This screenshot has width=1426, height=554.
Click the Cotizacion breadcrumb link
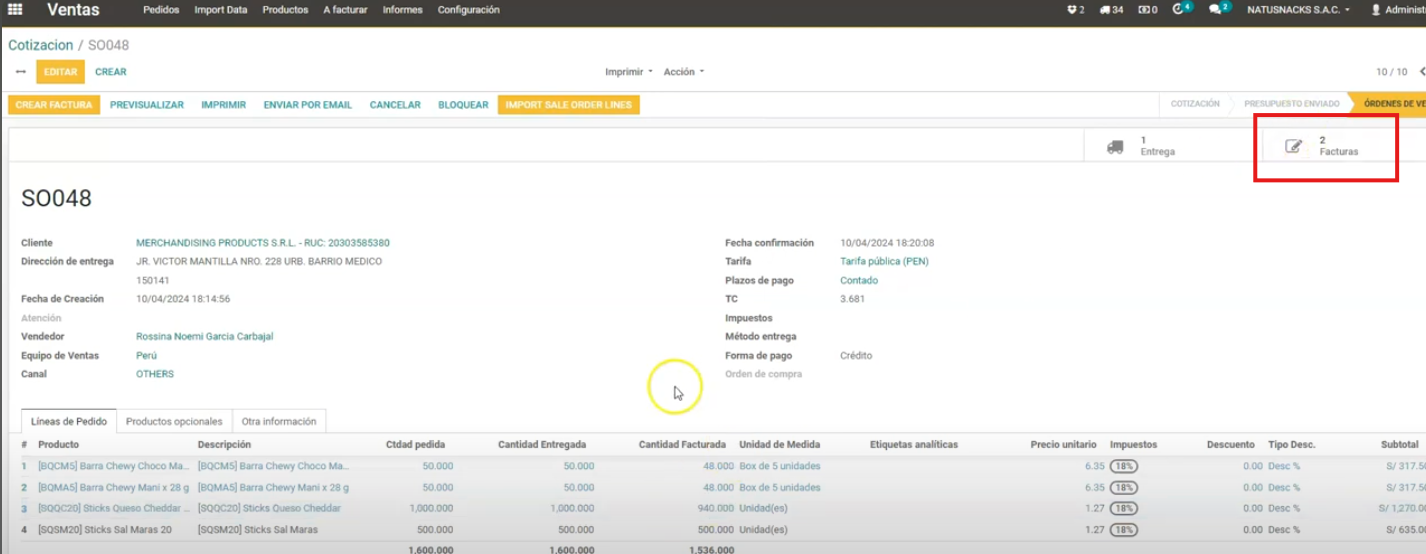pyautogui.click(x=41, y=46)
